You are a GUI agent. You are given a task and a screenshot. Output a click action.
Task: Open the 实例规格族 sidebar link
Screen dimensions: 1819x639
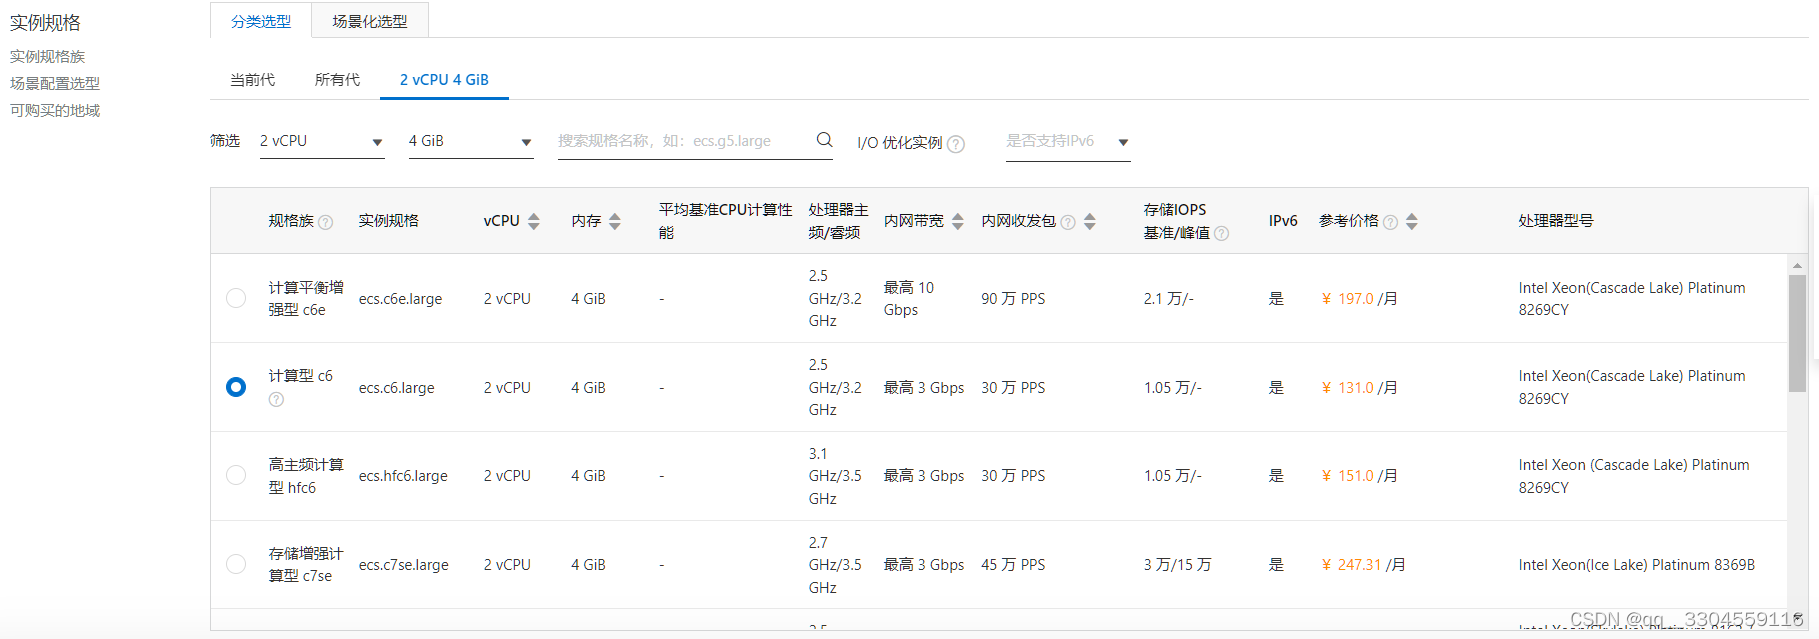(x=47, y=56)
